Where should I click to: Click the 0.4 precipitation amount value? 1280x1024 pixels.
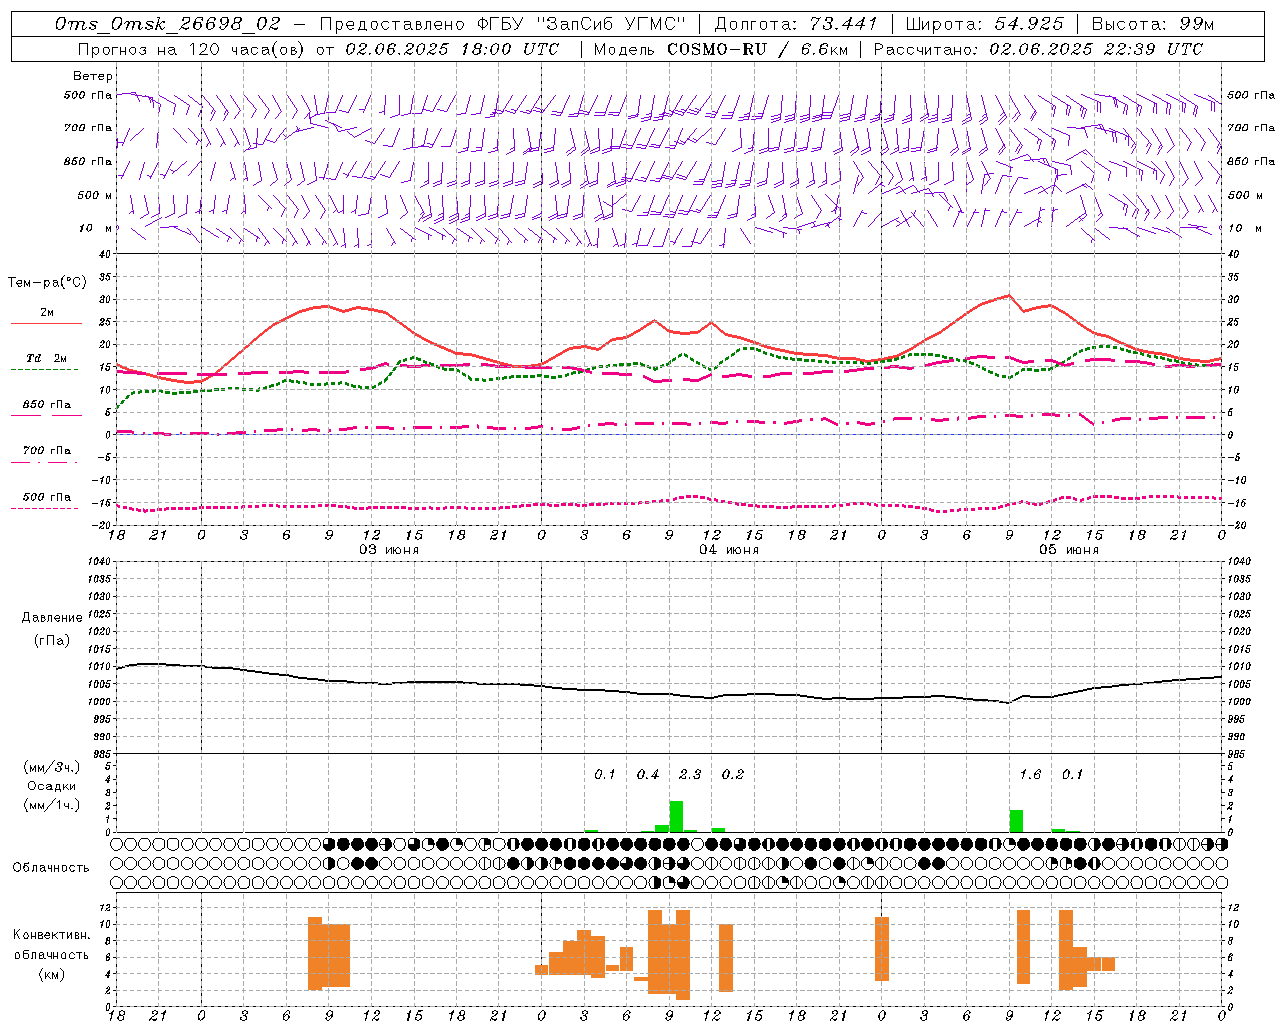tap(648, 774)
